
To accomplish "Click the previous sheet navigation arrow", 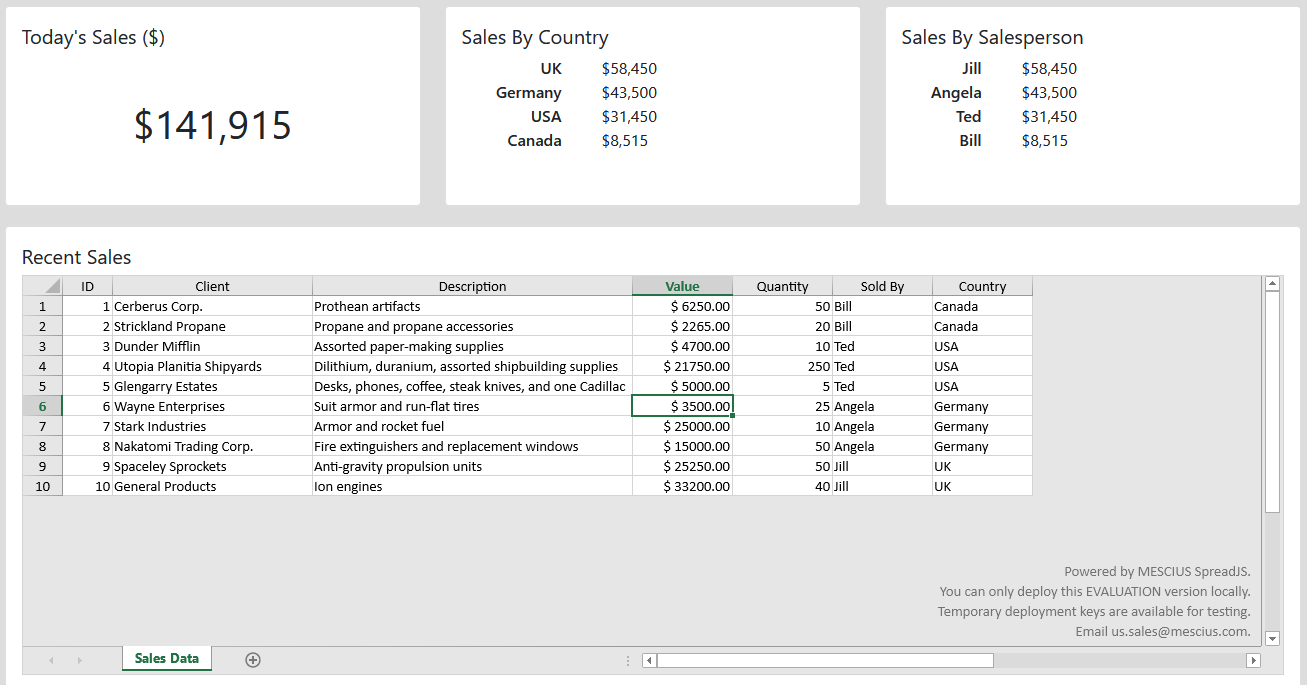I will coord(51,660).
